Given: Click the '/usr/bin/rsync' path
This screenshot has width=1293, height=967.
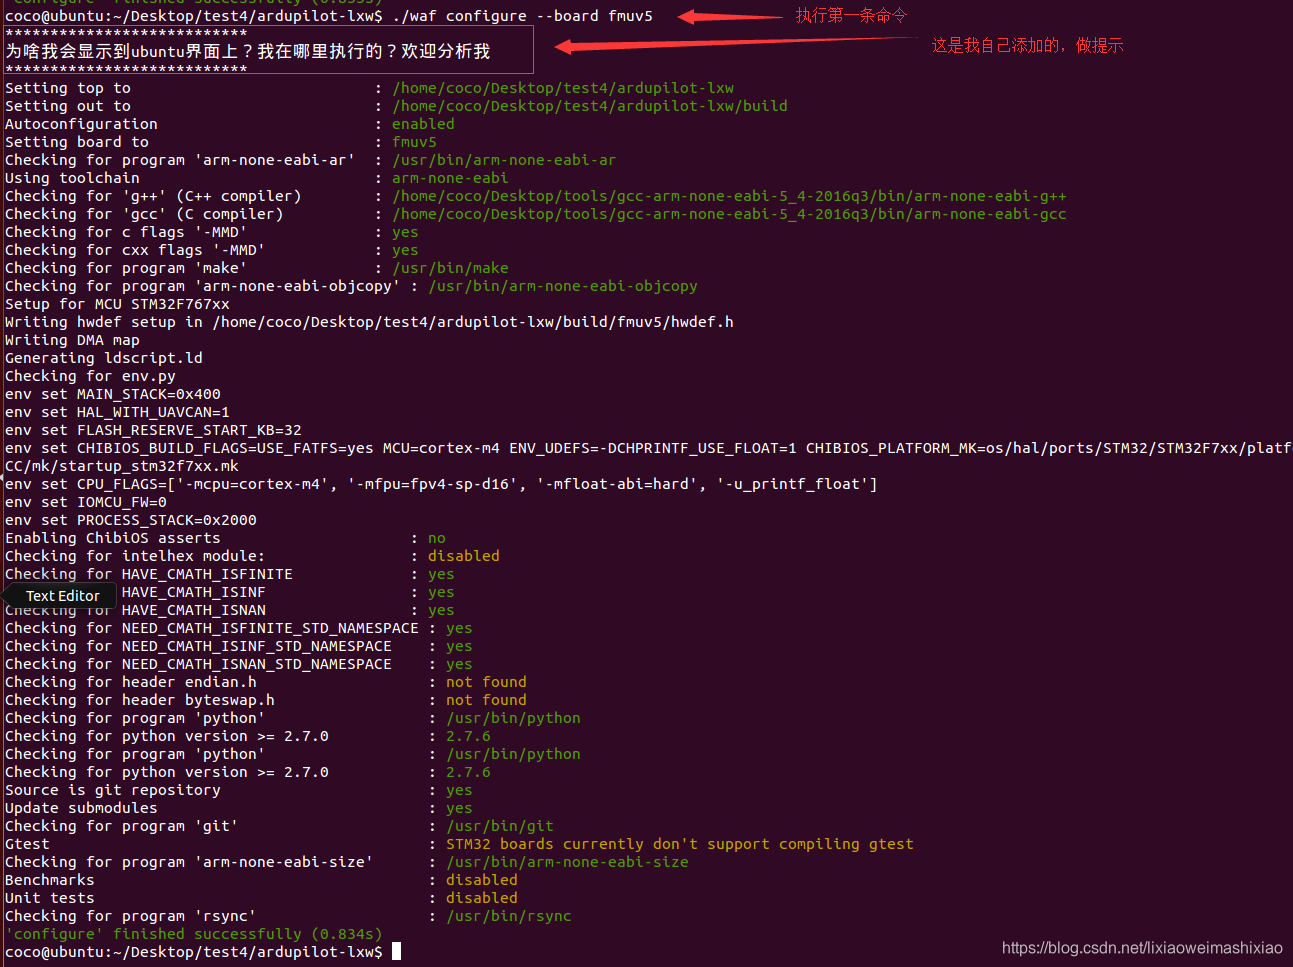Looking at the screenshot, I should (x=509, y=916).
